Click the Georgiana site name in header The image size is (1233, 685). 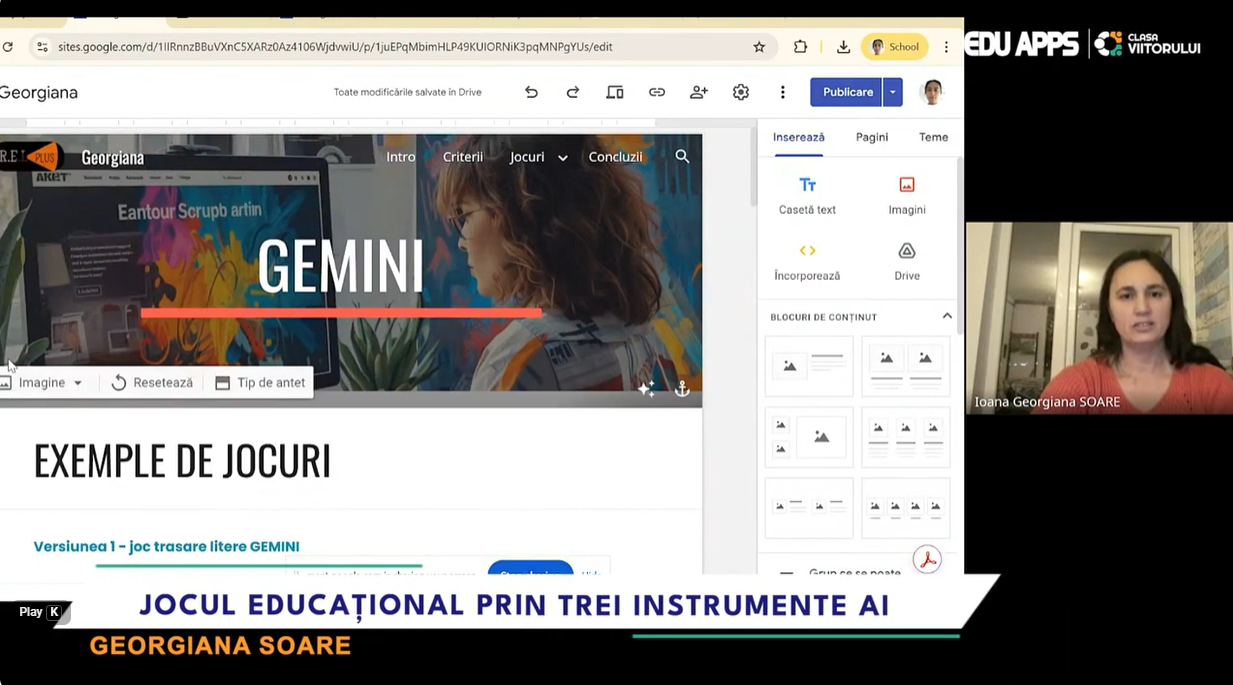(x=113, y=158)
